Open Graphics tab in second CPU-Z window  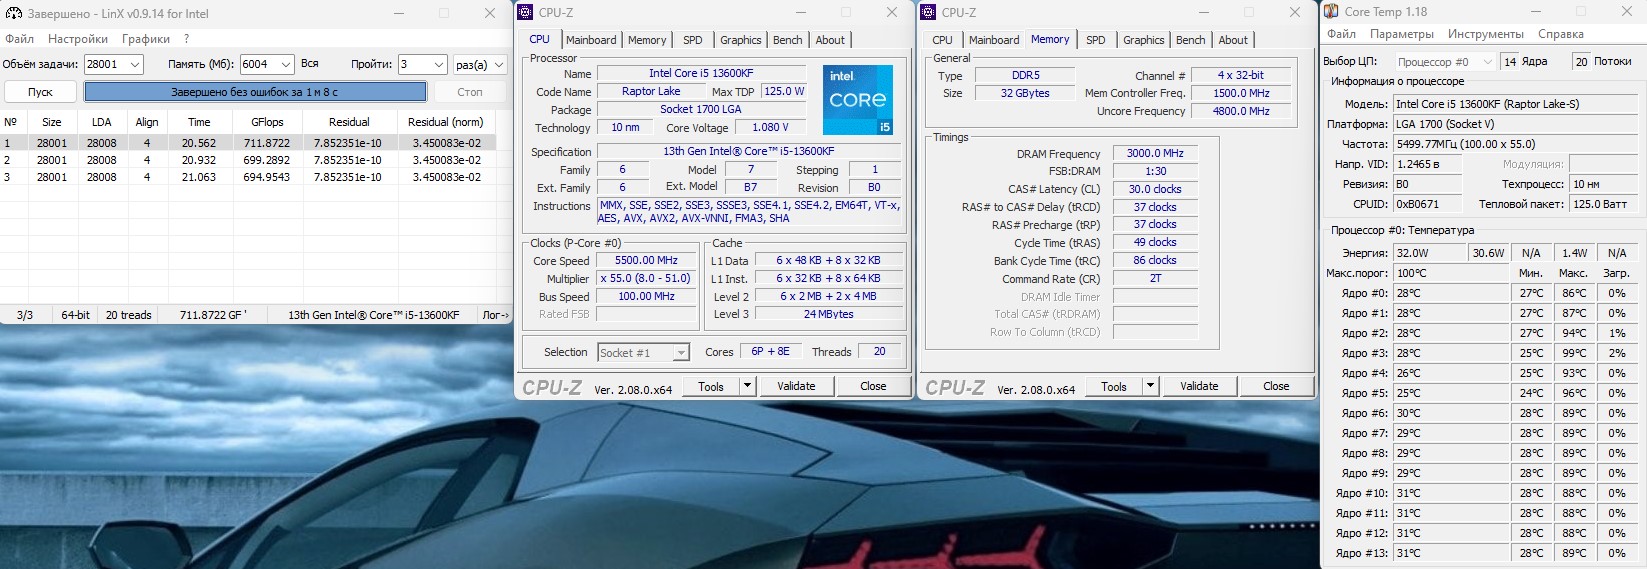coord(1144,40)
